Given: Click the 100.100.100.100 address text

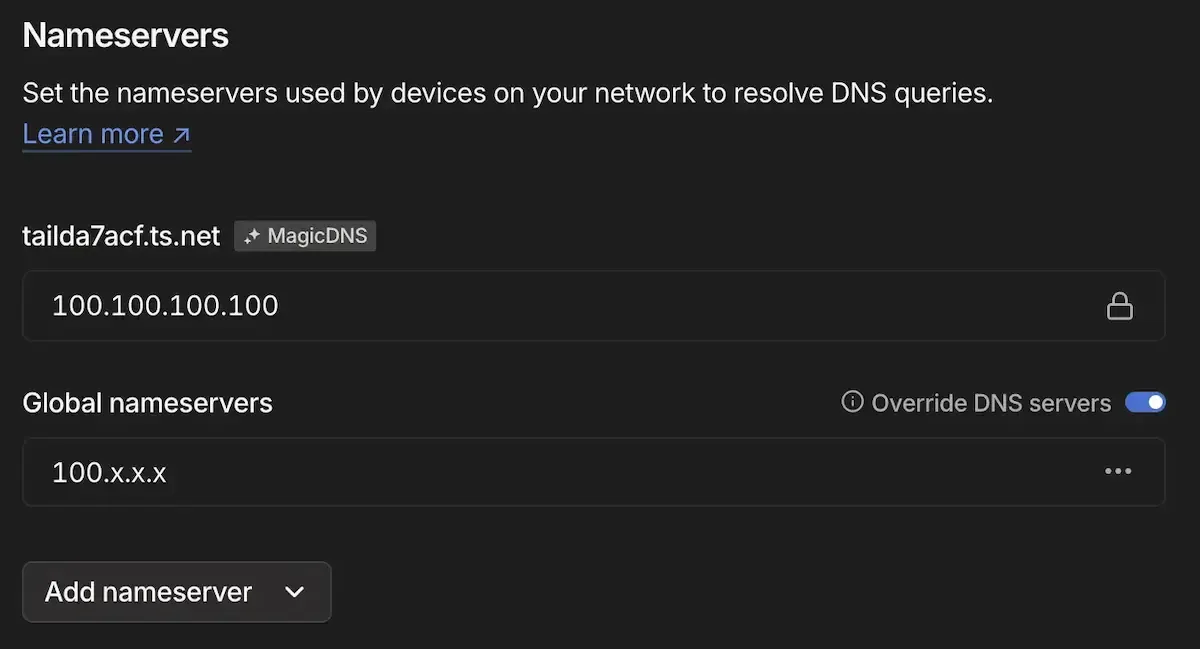Looking at the screenshot, I should click(165, 306).
